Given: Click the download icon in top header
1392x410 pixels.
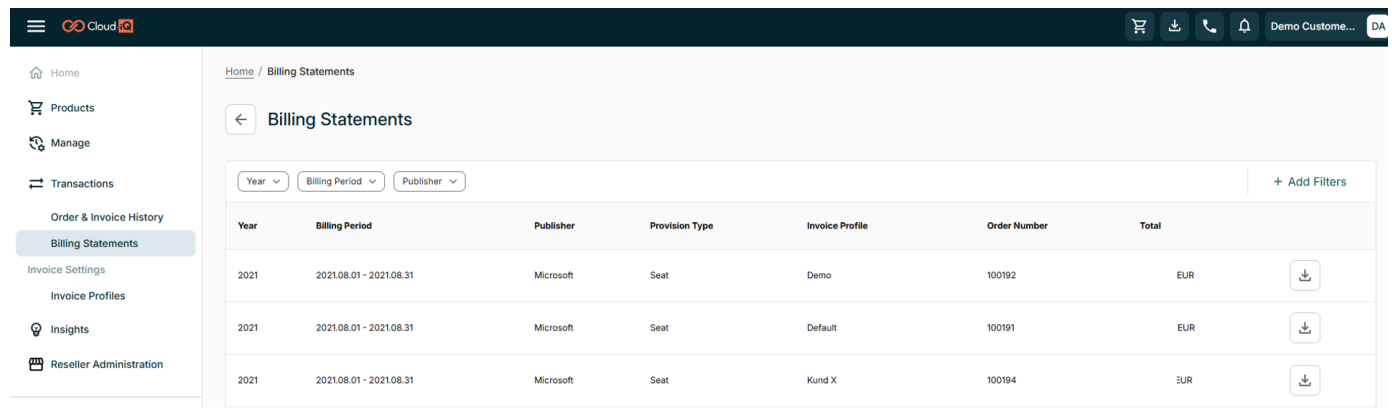Looking at the screenshot, I should coord(1176,27).
